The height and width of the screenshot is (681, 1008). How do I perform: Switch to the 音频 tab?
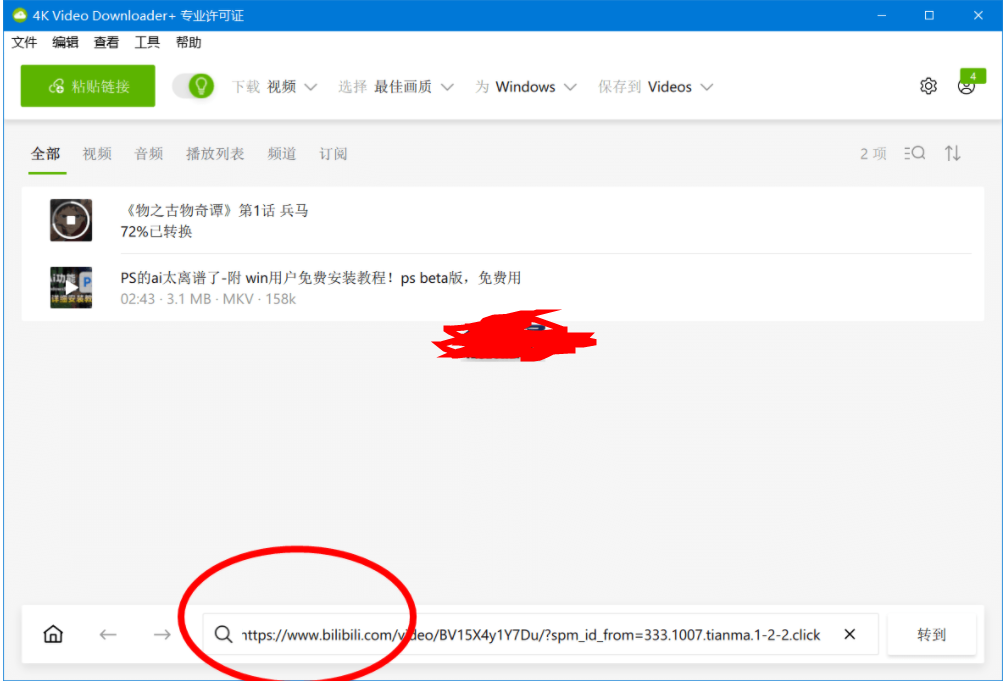click(148, 154)
